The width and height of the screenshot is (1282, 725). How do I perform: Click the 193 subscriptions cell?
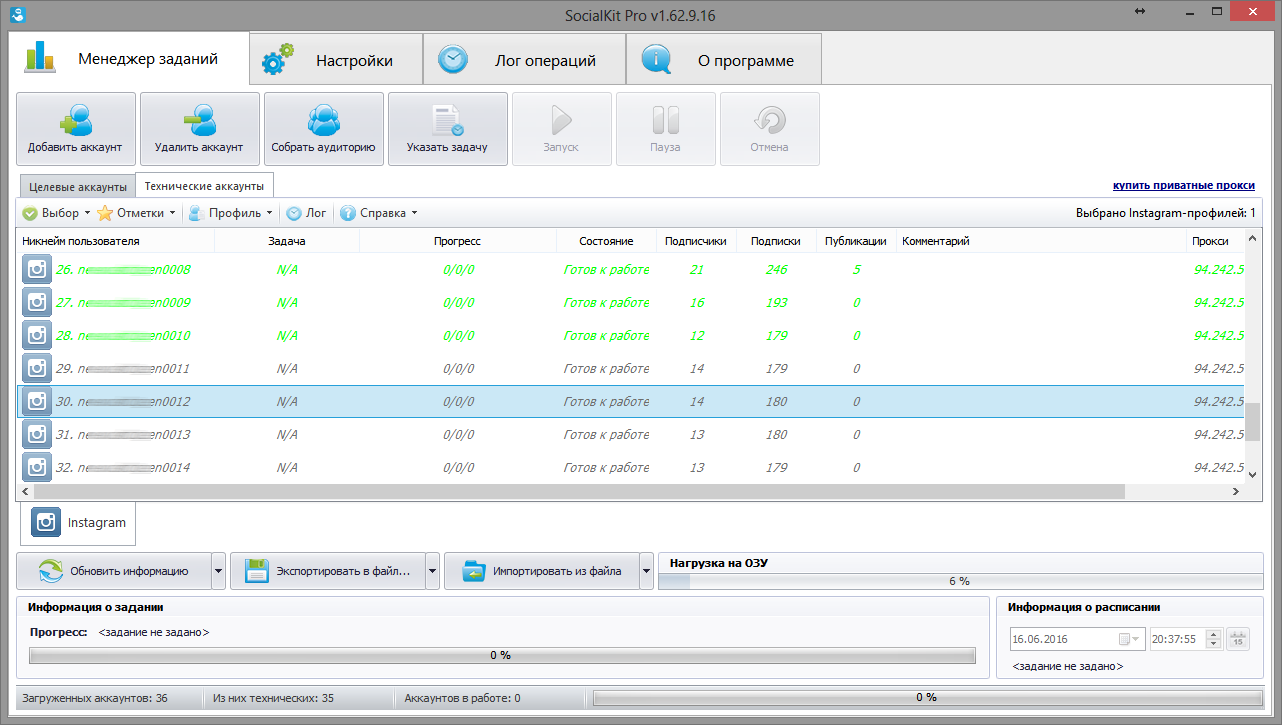click(x=776, y=303)
